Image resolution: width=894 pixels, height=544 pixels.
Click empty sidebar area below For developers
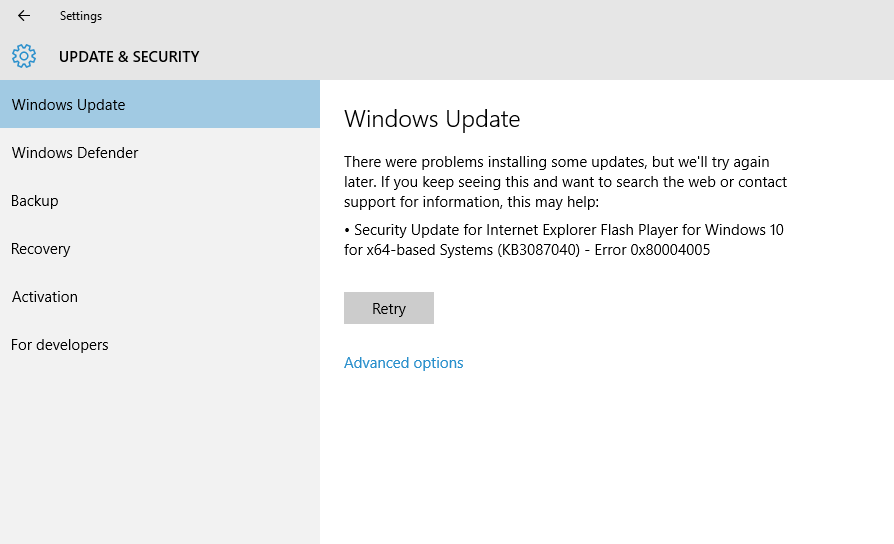coord(160,450)
